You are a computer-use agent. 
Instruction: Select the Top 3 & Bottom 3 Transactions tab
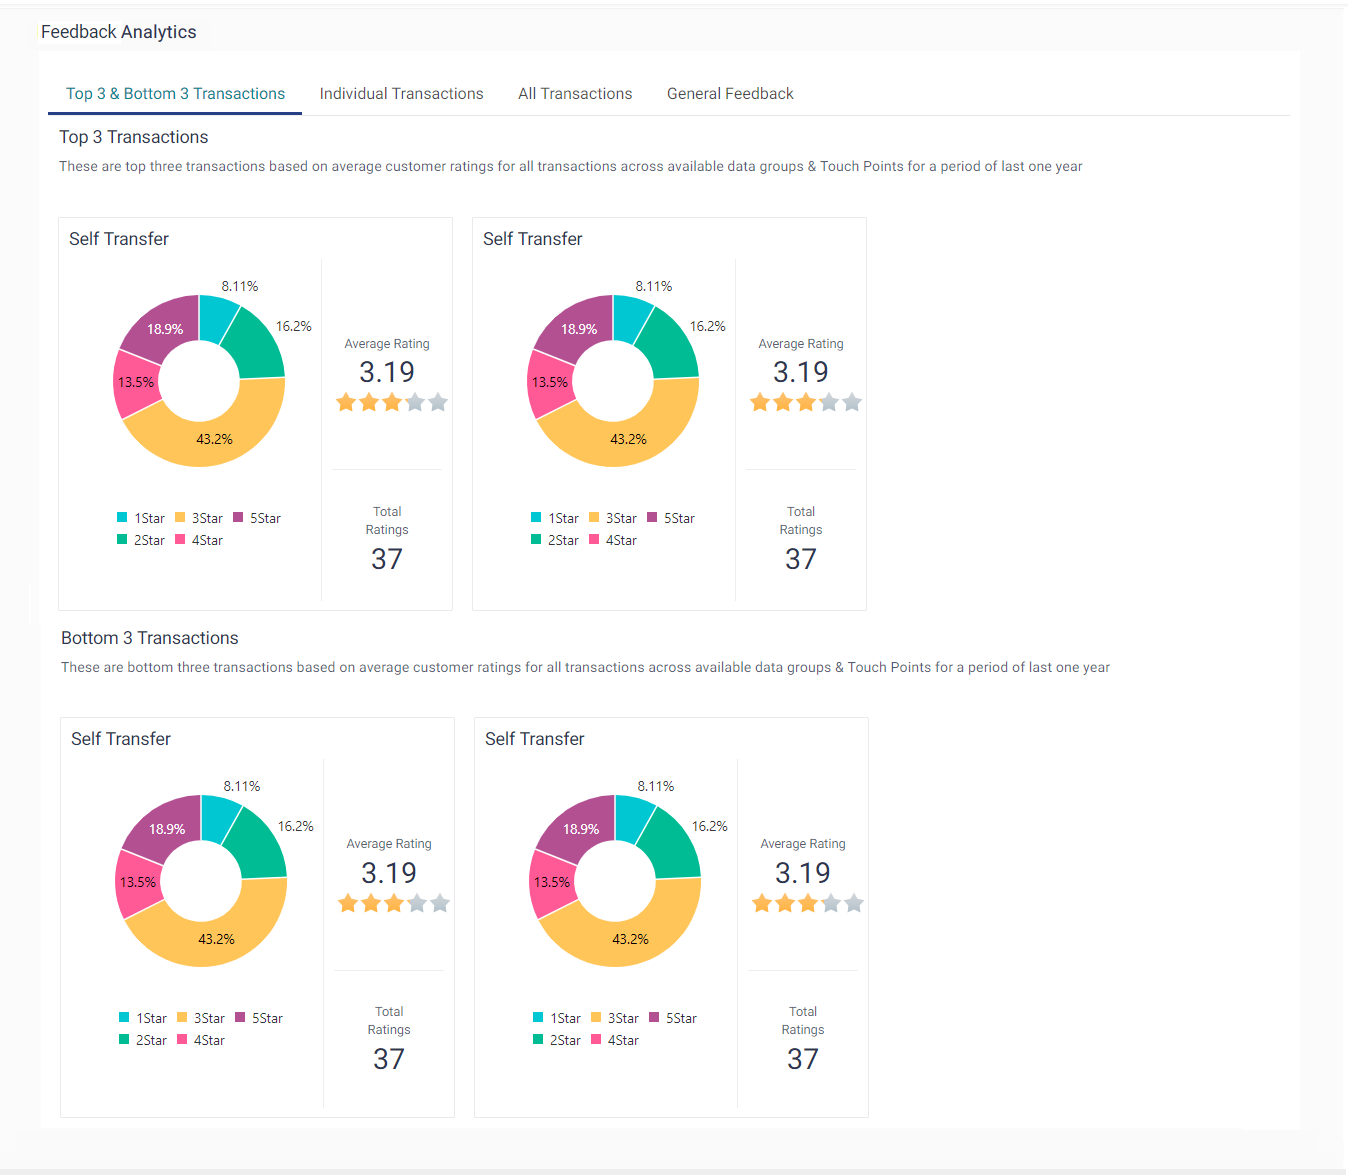(175, 94)
